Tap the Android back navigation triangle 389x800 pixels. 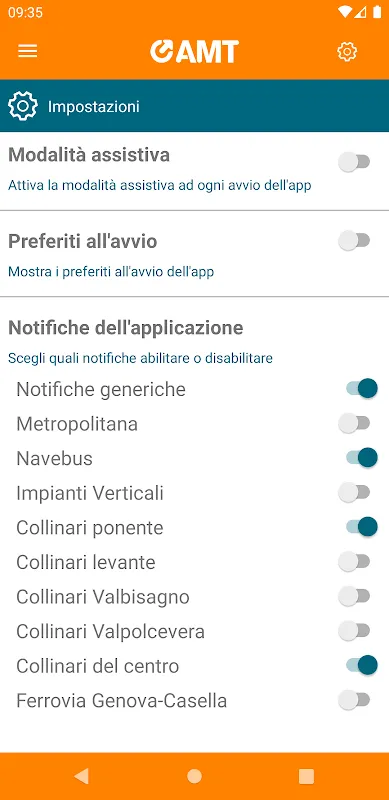[x=82, y=776]
